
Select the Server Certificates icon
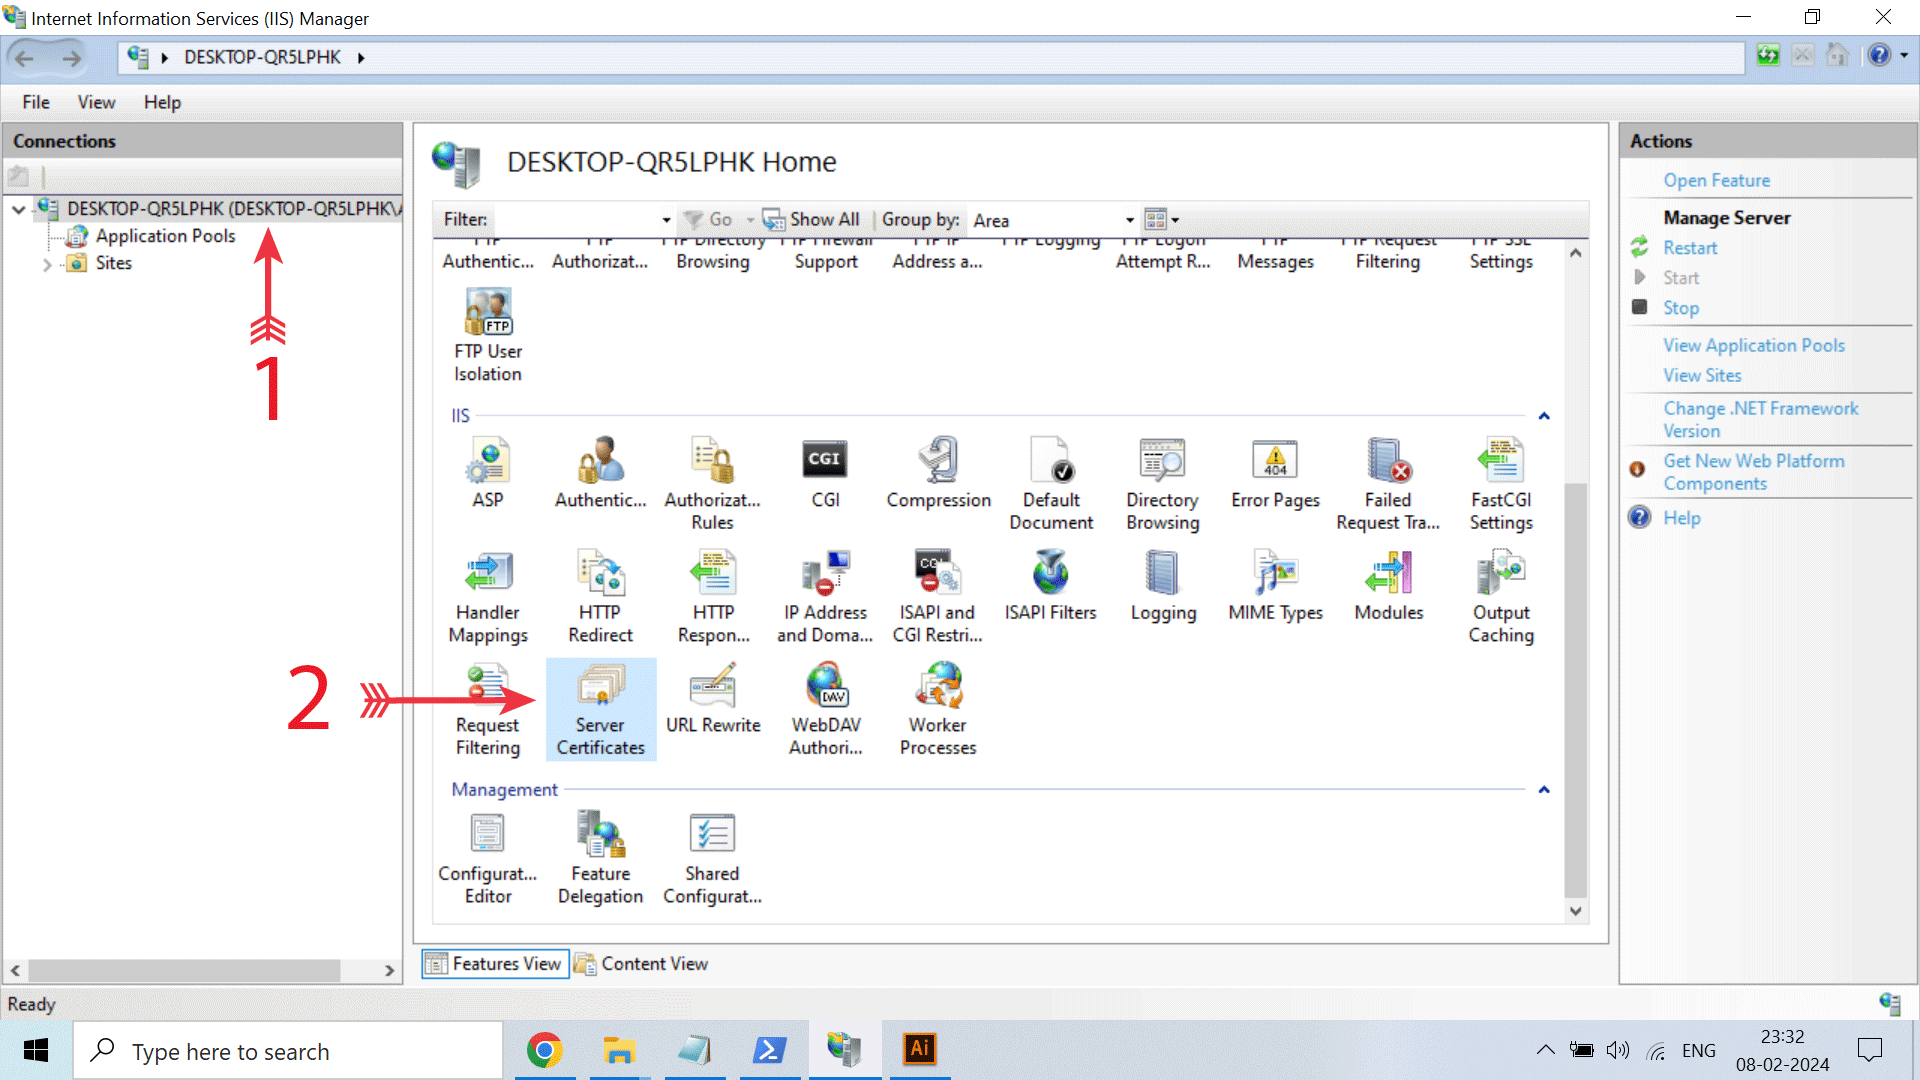[x=601, y=710]
